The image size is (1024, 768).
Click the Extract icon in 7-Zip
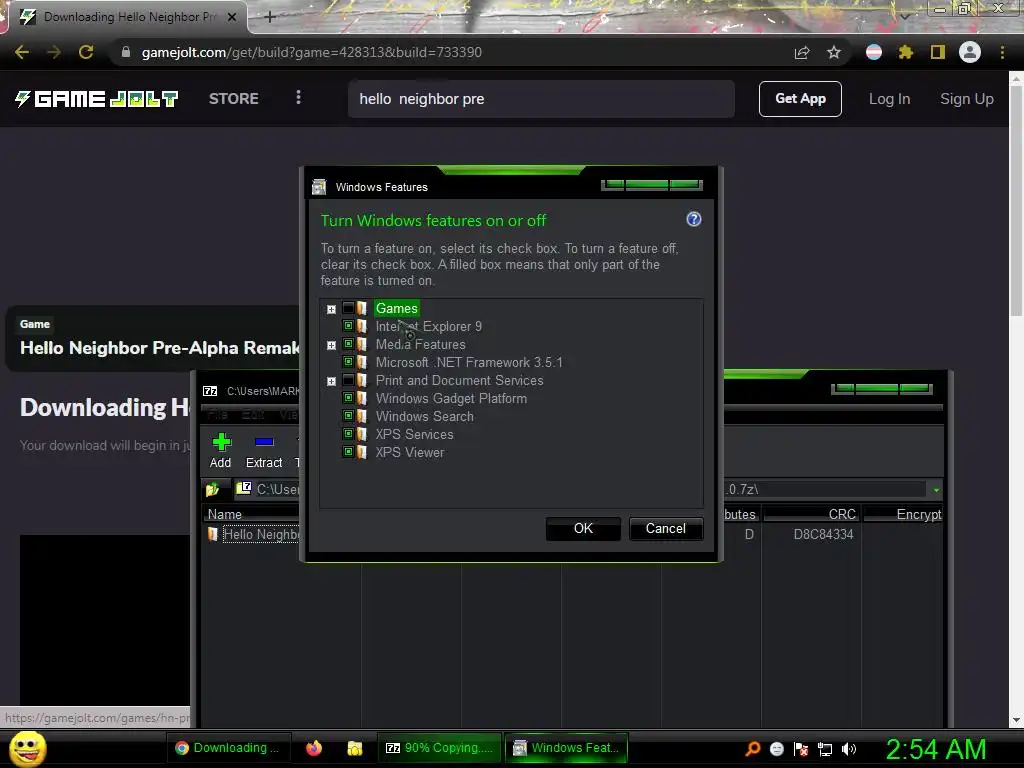(x=264, y=451)
